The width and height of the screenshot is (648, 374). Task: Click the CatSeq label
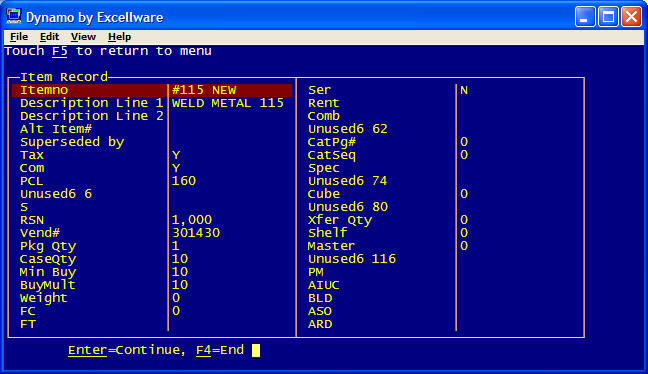pos(332,155)
